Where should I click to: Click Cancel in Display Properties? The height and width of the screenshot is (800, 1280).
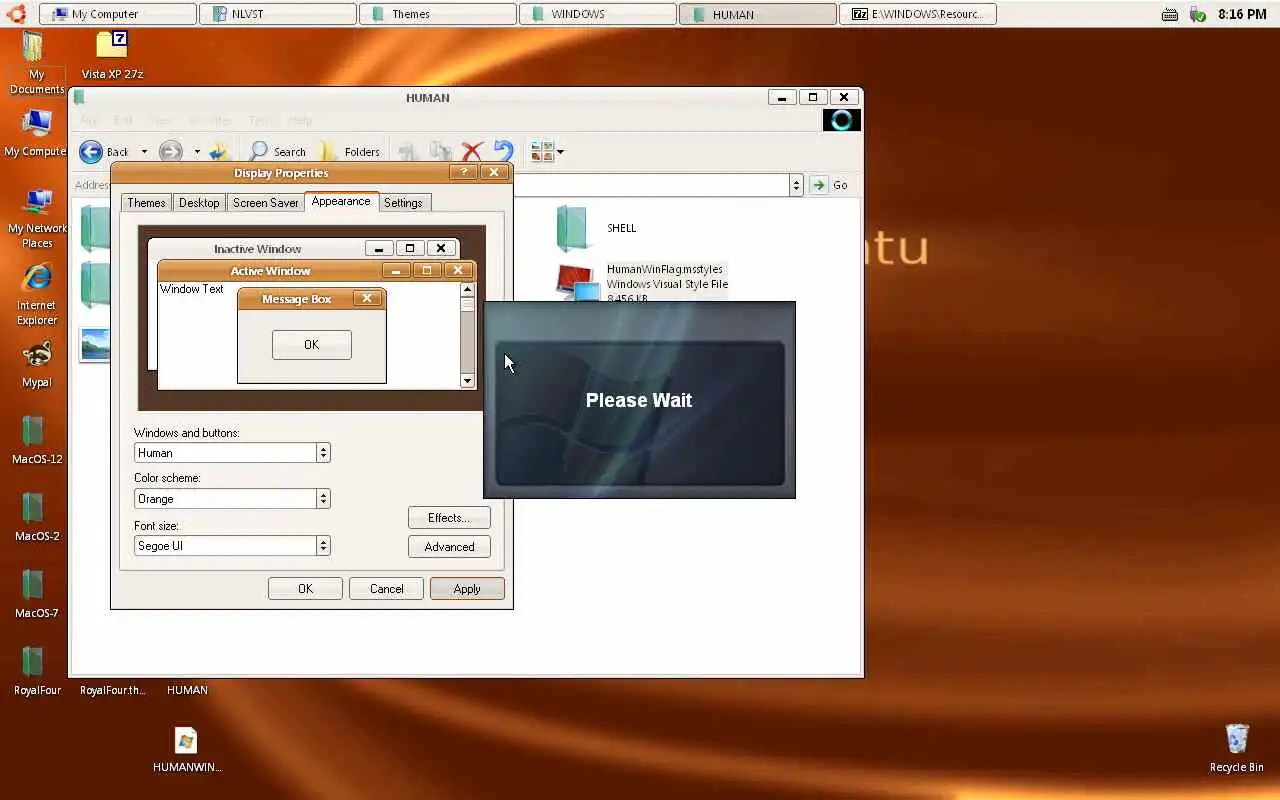coord(386,589)
